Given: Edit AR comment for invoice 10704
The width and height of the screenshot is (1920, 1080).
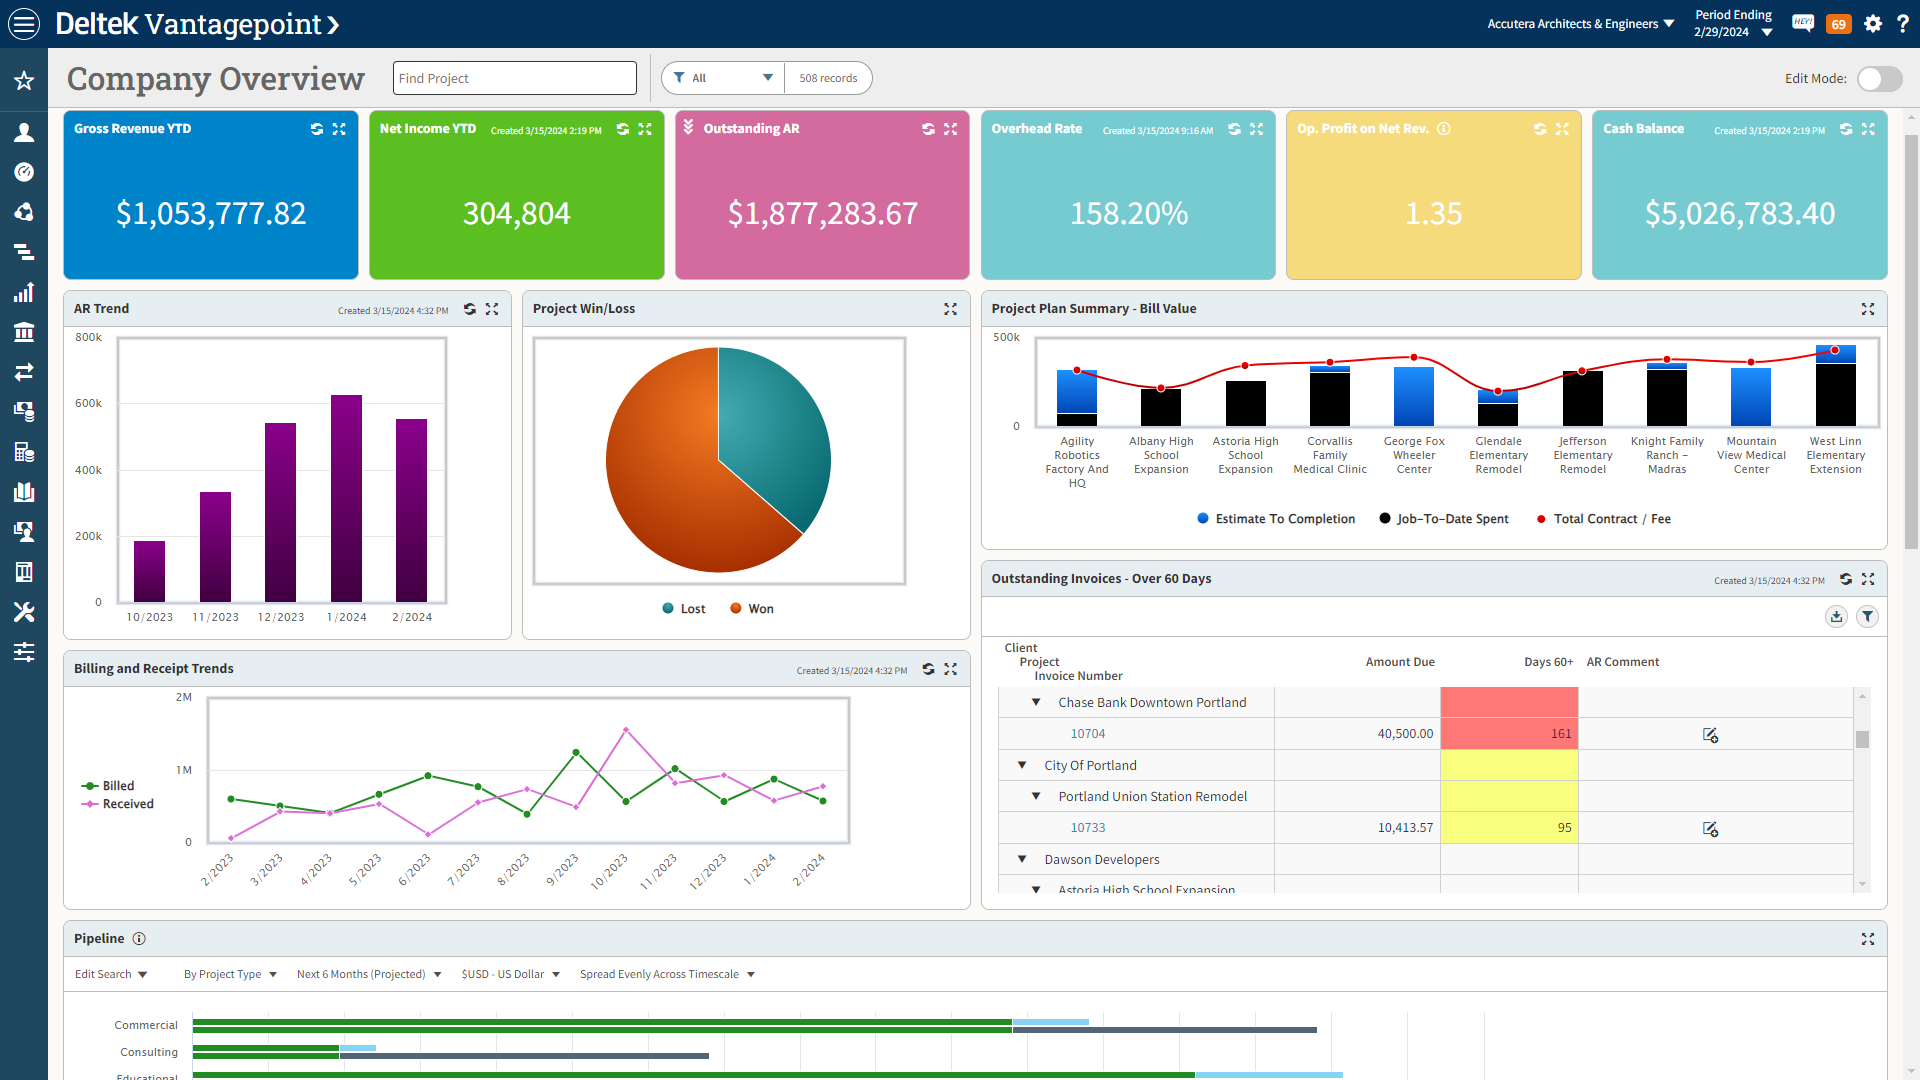Looking at the screenshot, I should point(1710,735).
